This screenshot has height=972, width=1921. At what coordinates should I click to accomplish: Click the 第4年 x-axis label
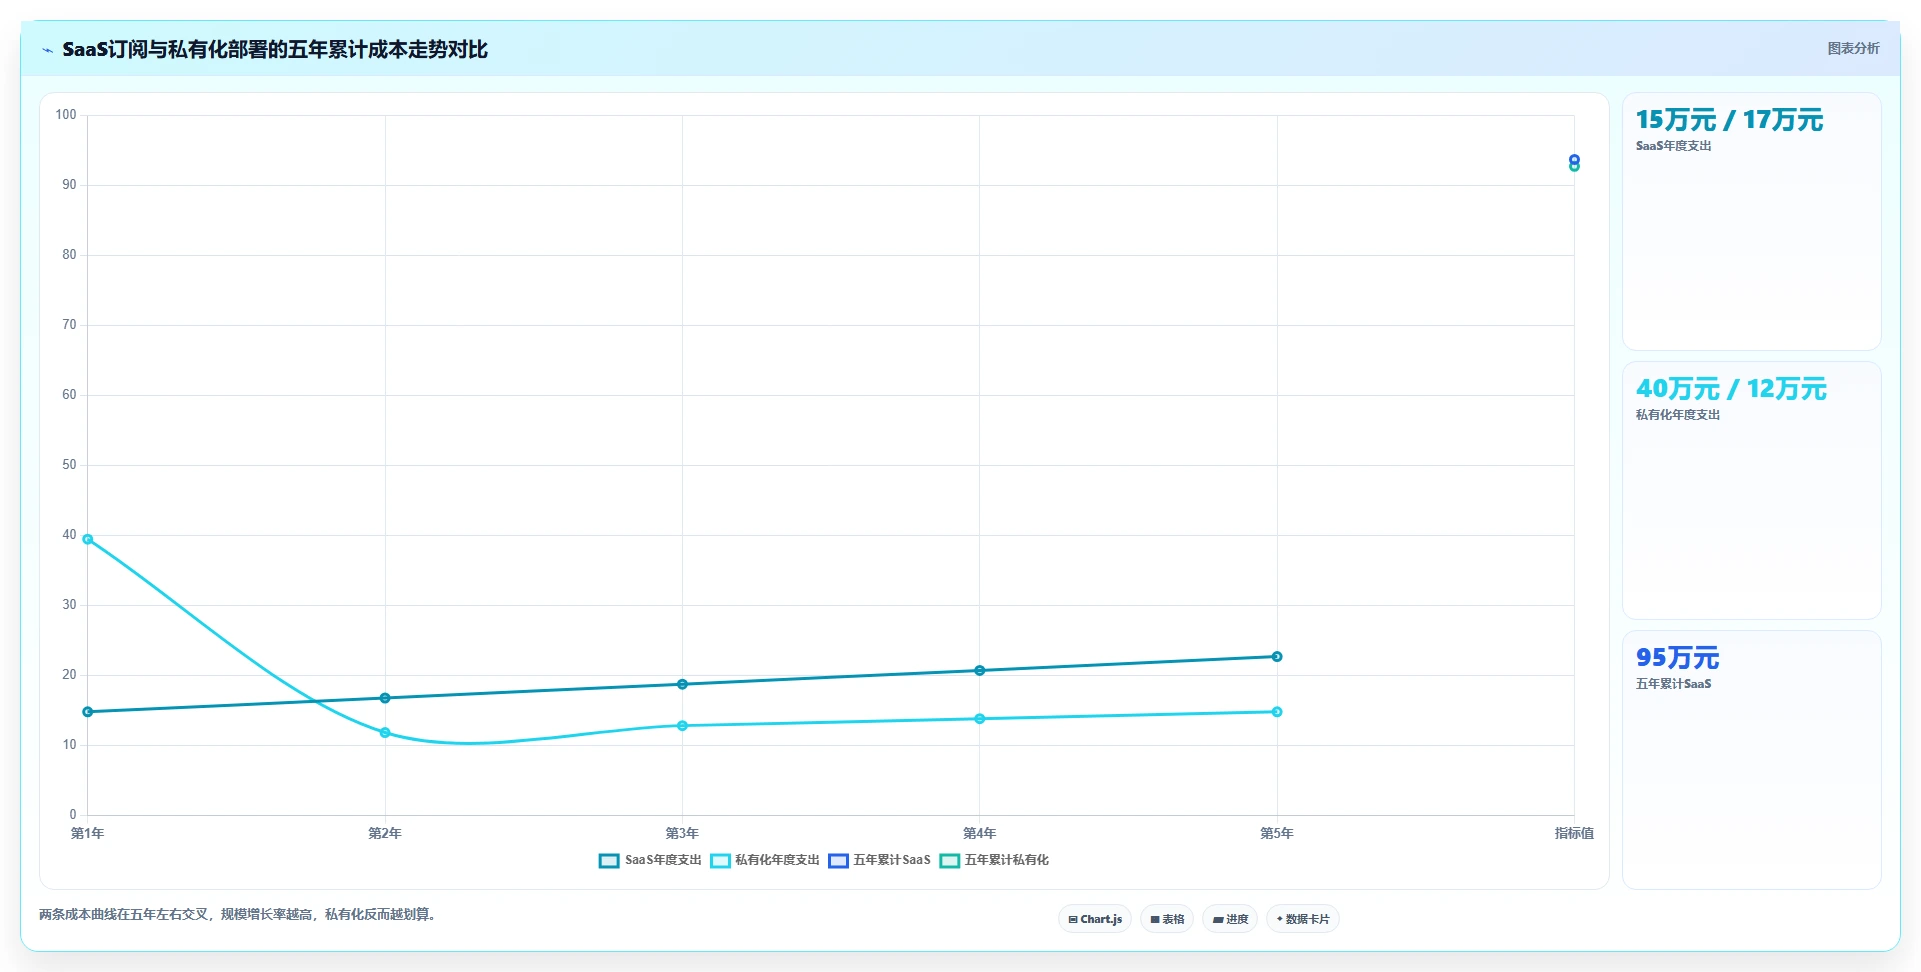tap(980, 833)
